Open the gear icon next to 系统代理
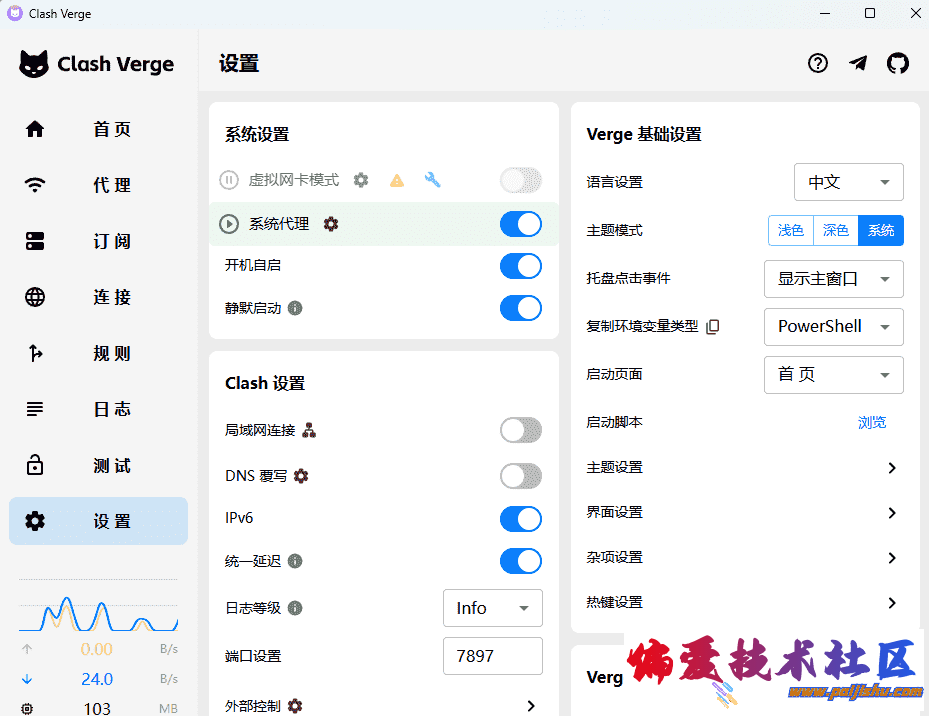Screen dimensions: 929x716 330,224
